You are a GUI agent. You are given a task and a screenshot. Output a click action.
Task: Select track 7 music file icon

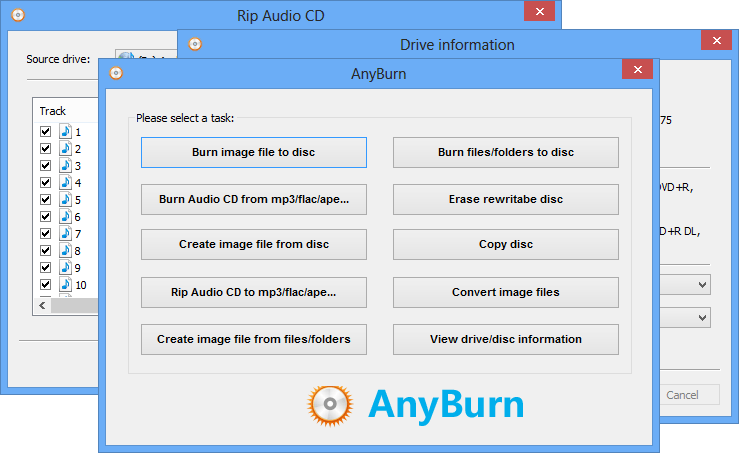click(66, 233)
